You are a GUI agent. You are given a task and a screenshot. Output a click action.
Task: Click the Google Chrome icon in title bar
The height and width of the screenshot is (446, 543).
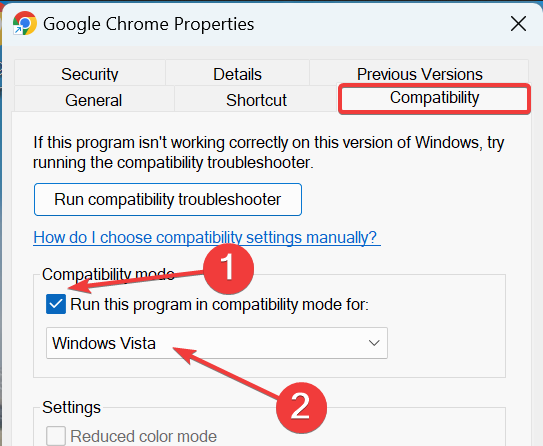[x=25, y=23]
